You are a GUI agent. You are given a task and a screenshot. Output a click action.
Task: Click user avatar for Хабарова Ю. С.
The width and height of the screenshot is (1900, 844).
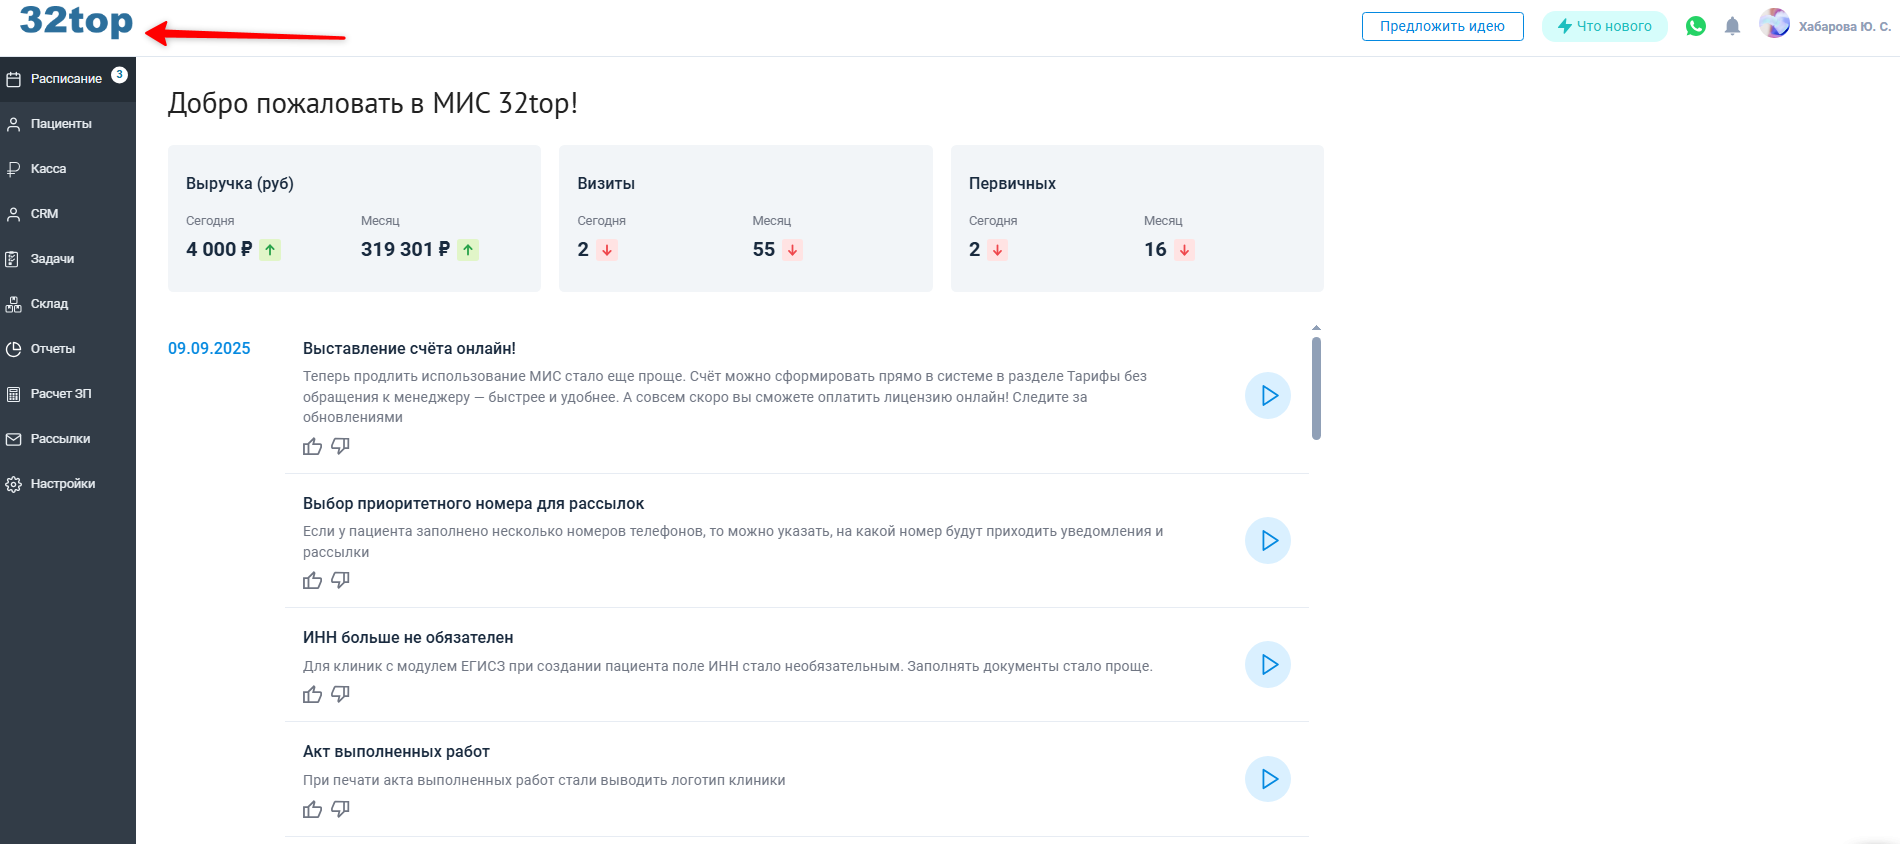pyautogui.click(x=1774, y=24)
